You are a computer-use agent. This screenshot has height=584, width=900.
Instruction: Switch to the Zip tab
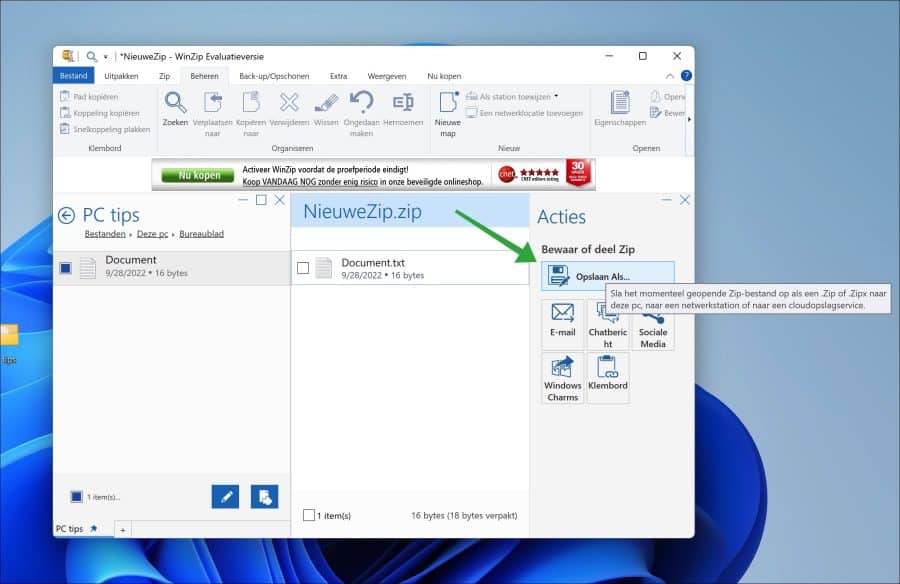click(x=165, y=76)
